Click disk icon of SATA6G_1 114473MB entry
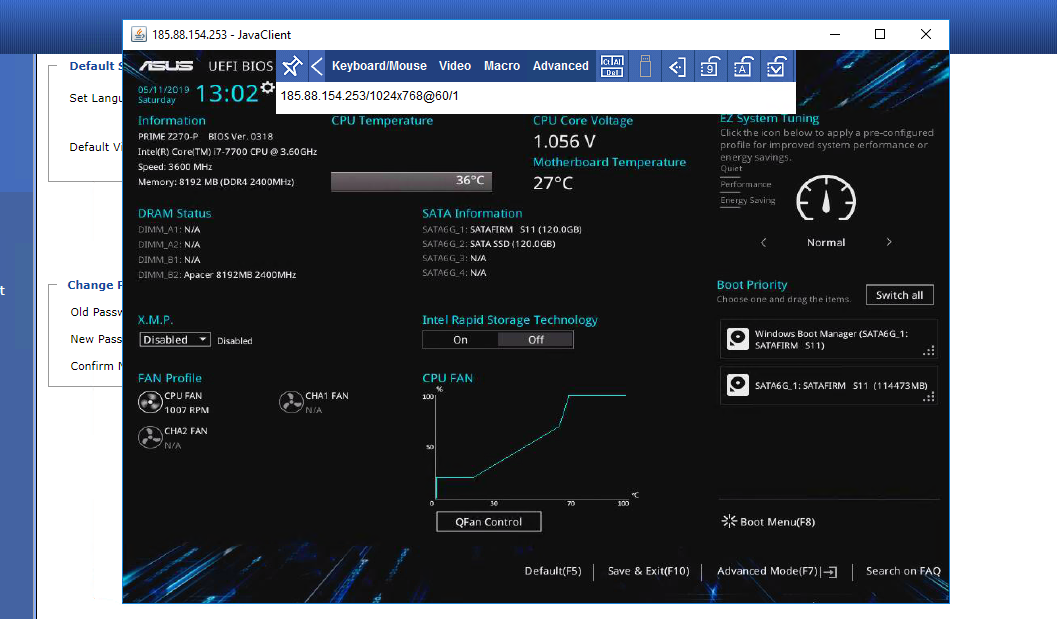Viewport: 1057px width, 619px height. coord(738,385)
